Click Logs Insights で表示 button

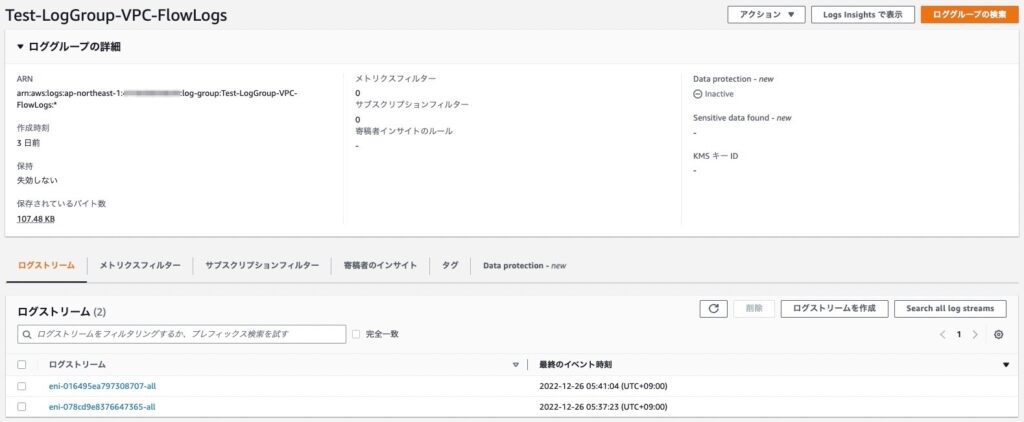[863, 15]
